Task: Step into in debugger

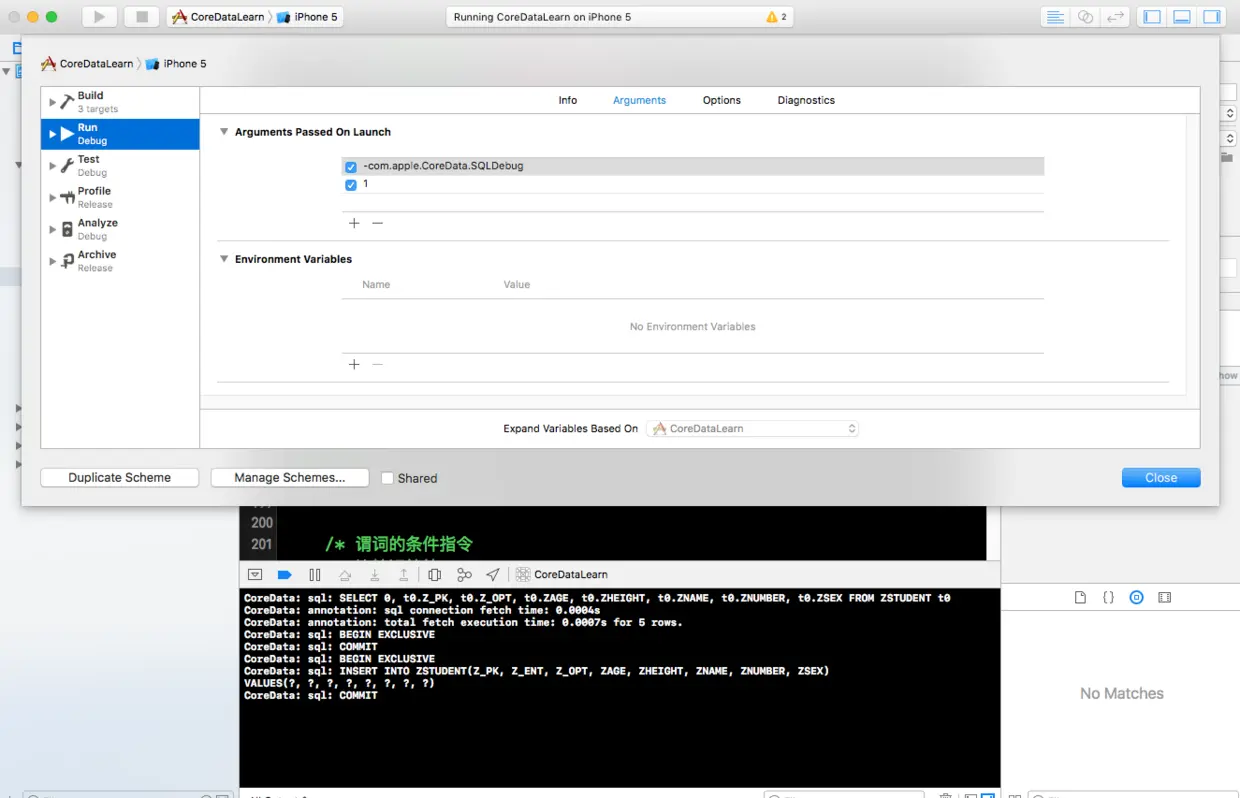Action: tap(375, 575)
